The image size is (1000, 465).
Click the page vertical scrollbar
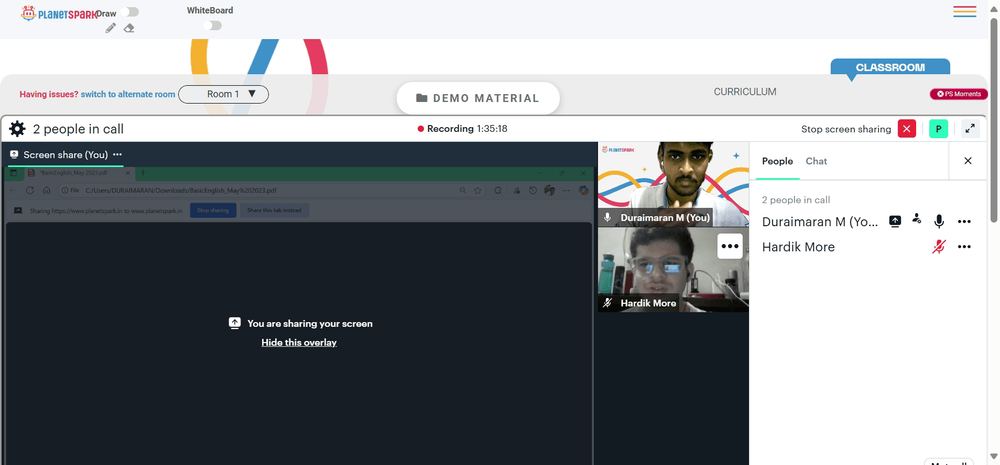coord(994,121)
